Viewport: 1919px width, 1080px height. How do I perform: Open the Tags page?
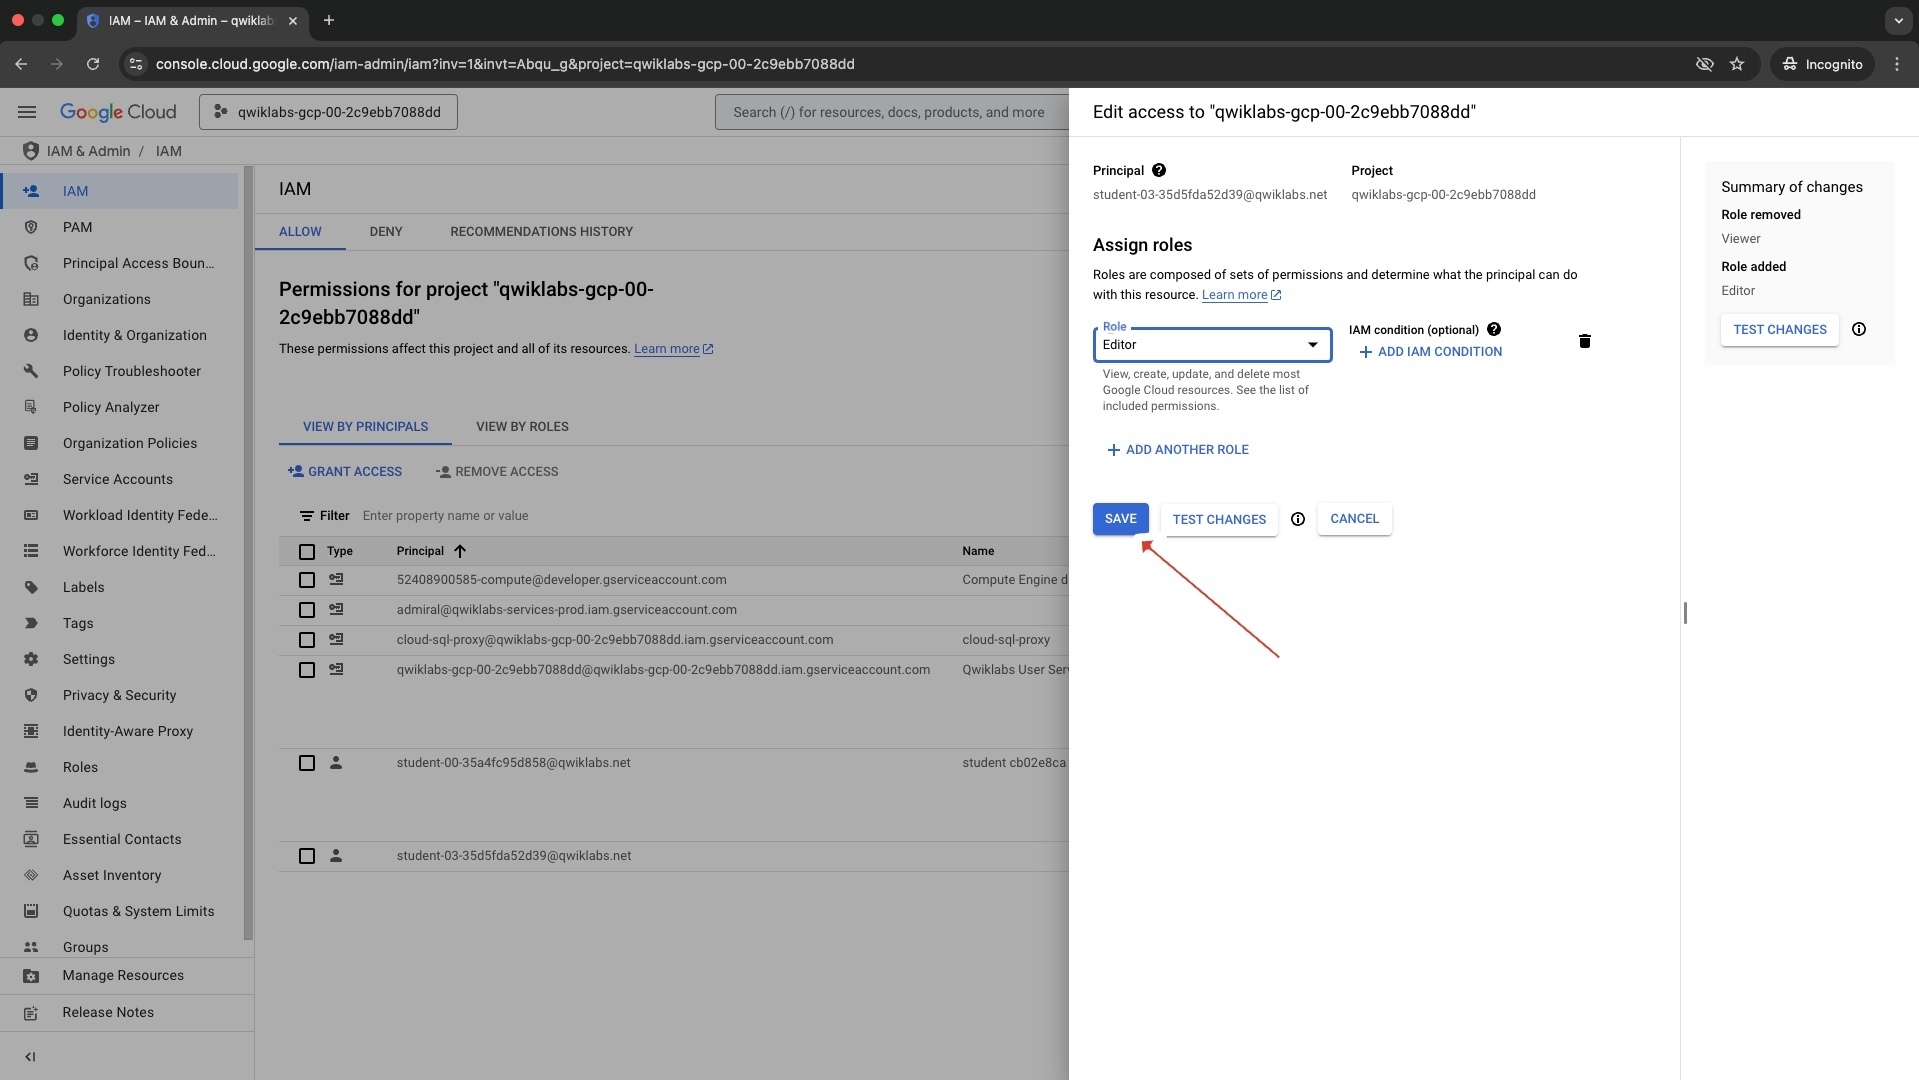point(120,623)
